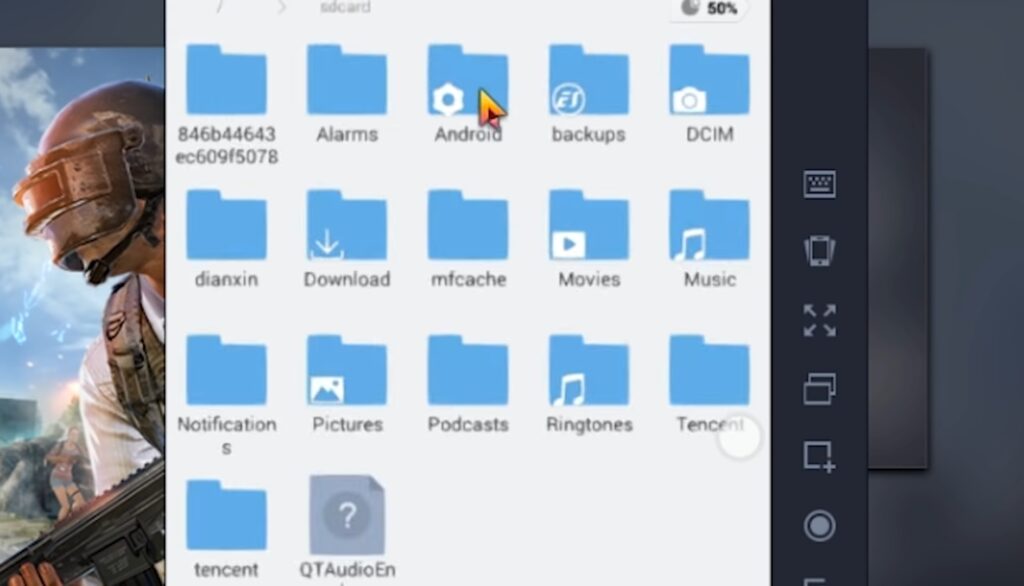Click the rotate screen icon

click(x=819, y=251)
